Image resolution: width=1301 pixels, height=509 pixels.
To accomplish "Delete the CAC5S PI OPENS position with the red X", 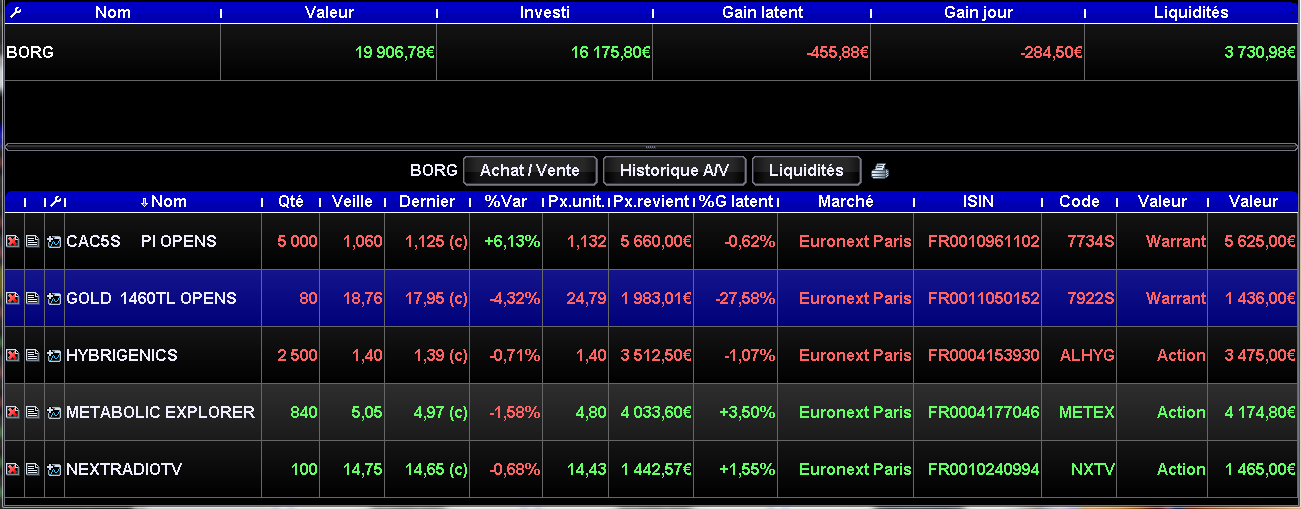I will [x=13, y=241].
